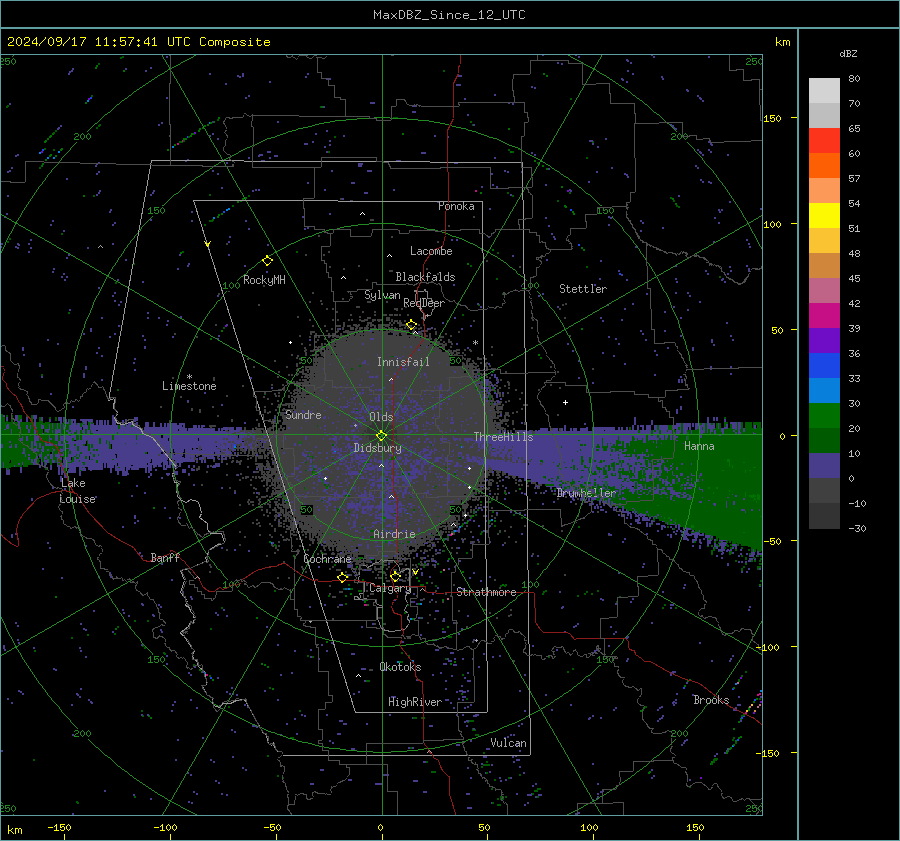Click the Drumheller town label
Viewport: 900px width, 841px height.
tap(586, 493)
